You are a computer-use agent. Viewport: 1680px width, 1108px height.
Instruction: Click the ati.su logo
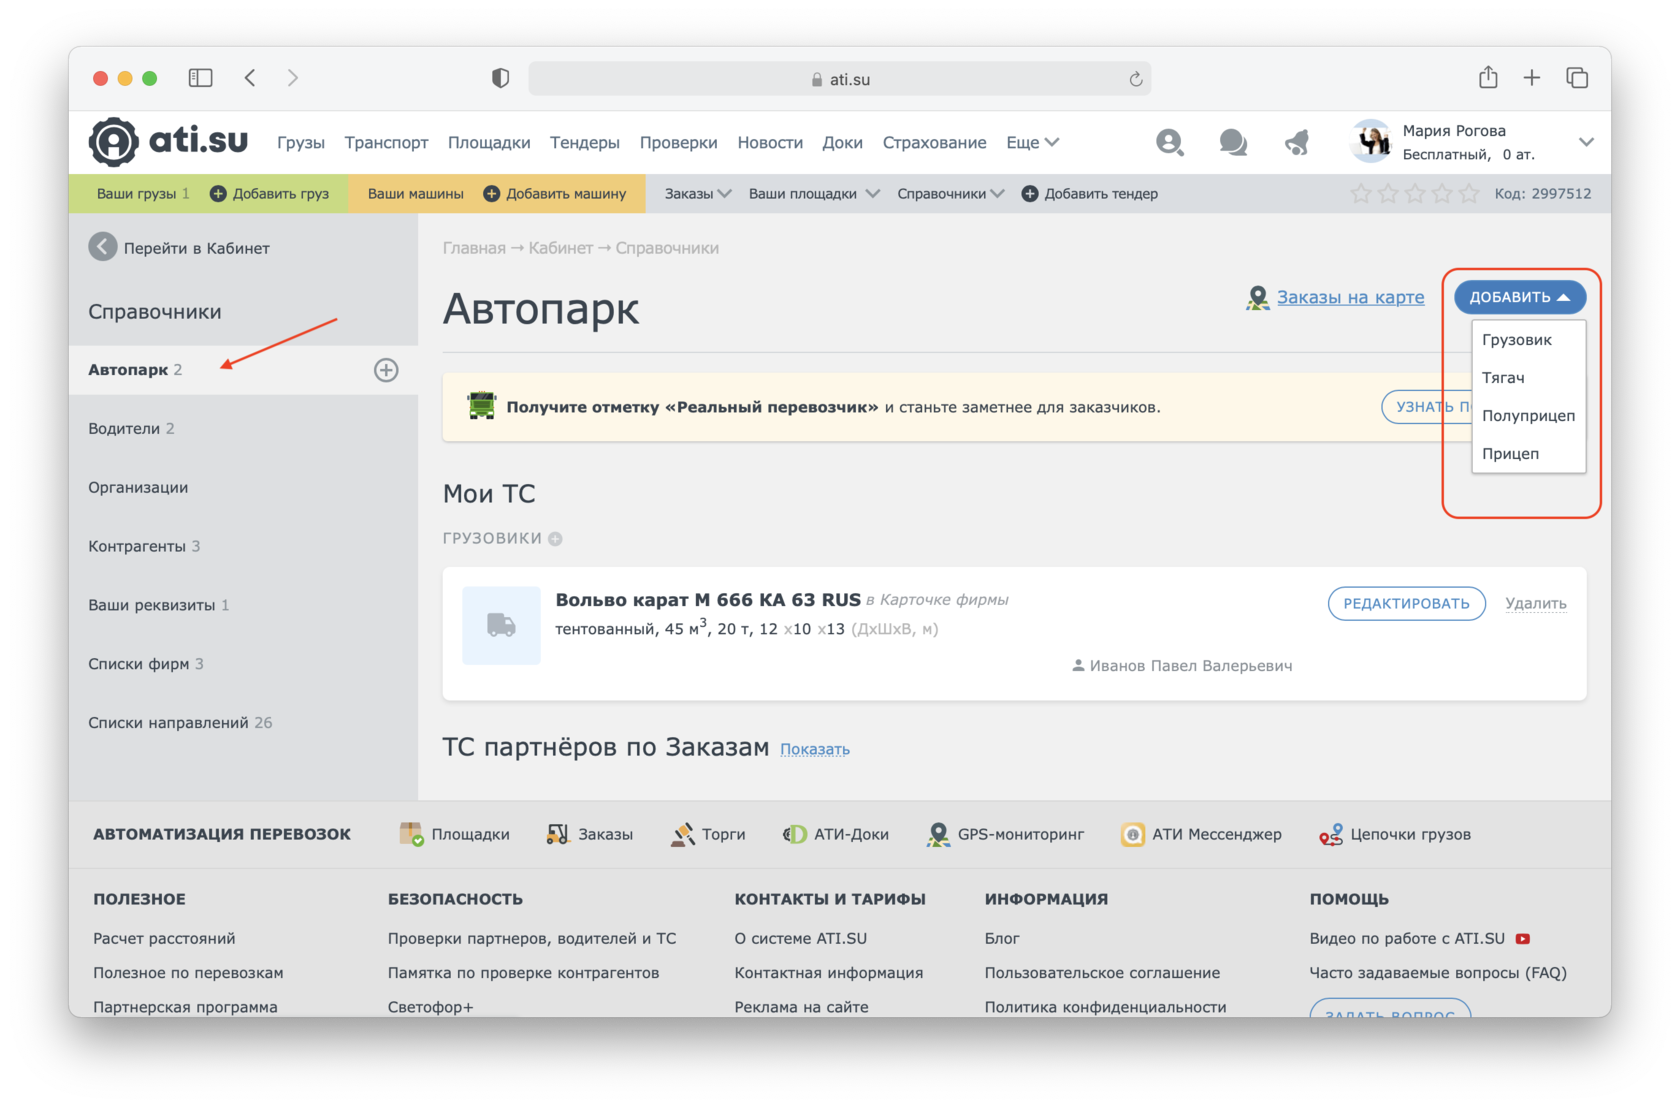(x=168, y=141)
